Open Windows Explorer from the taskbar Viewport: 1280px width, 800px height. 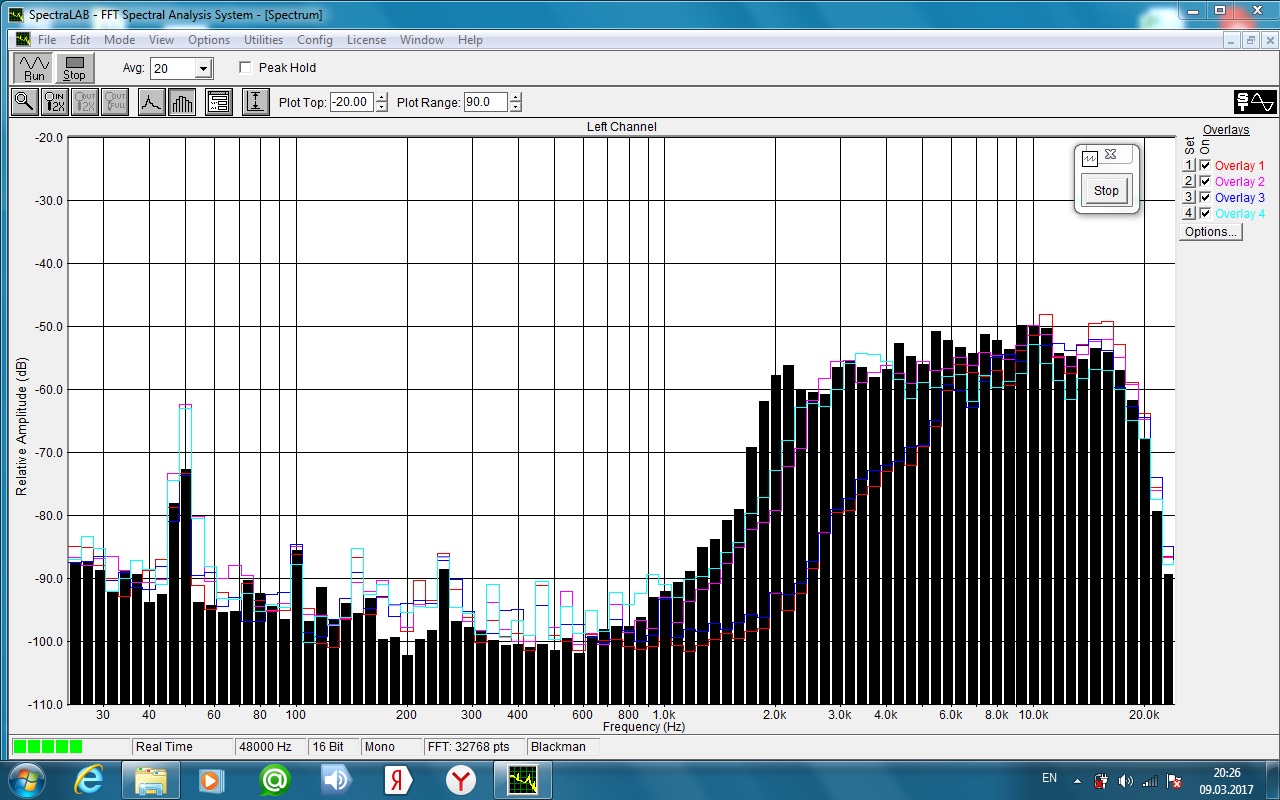150,779
